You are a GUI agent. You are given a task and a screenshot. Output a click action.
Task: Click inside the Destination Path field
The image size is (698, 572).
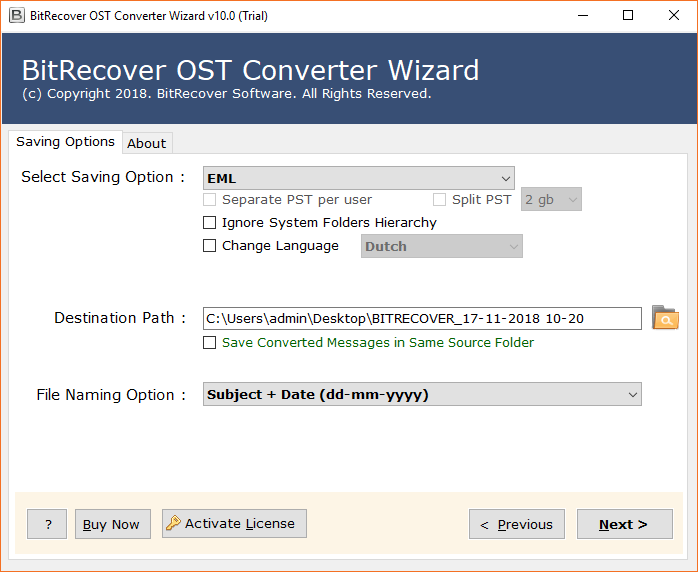422,318
